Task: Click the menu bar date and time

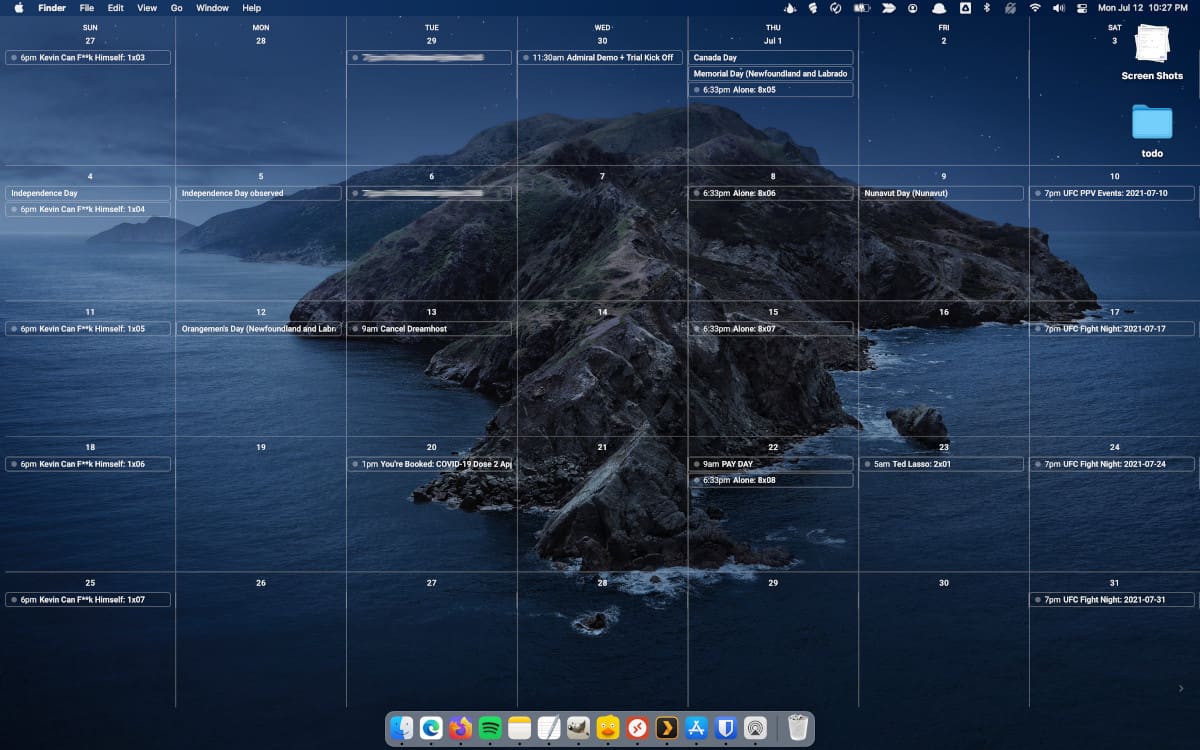Action: tap(1143, 8)
